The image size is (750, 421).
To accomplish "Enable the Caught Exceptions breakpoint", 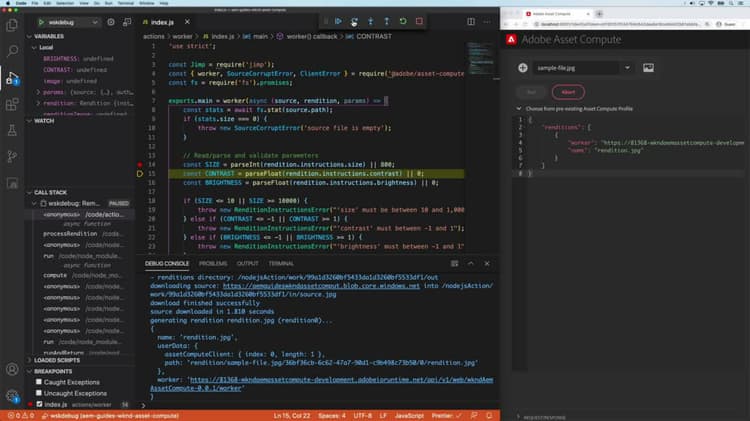I will [x=39, y=382].
